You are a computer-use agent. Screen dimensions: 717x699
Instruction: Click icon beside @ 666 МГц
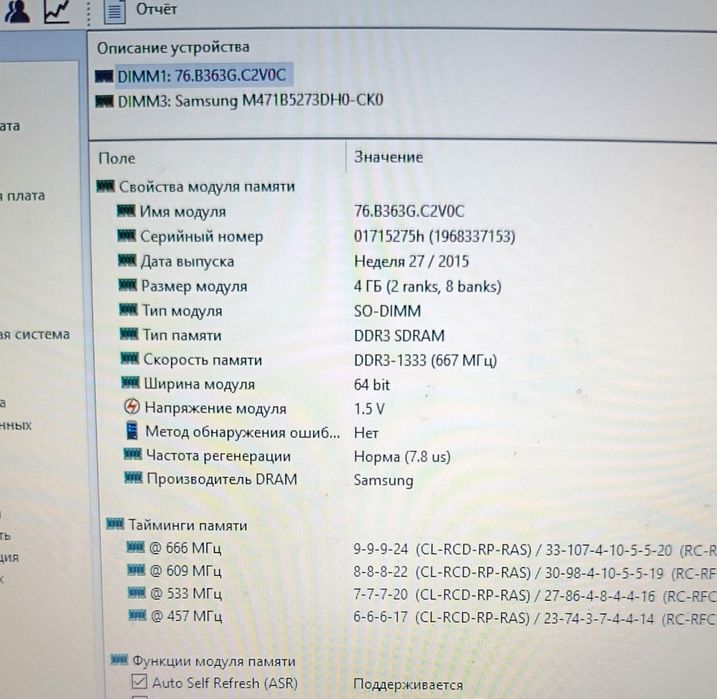pos(135,547)
